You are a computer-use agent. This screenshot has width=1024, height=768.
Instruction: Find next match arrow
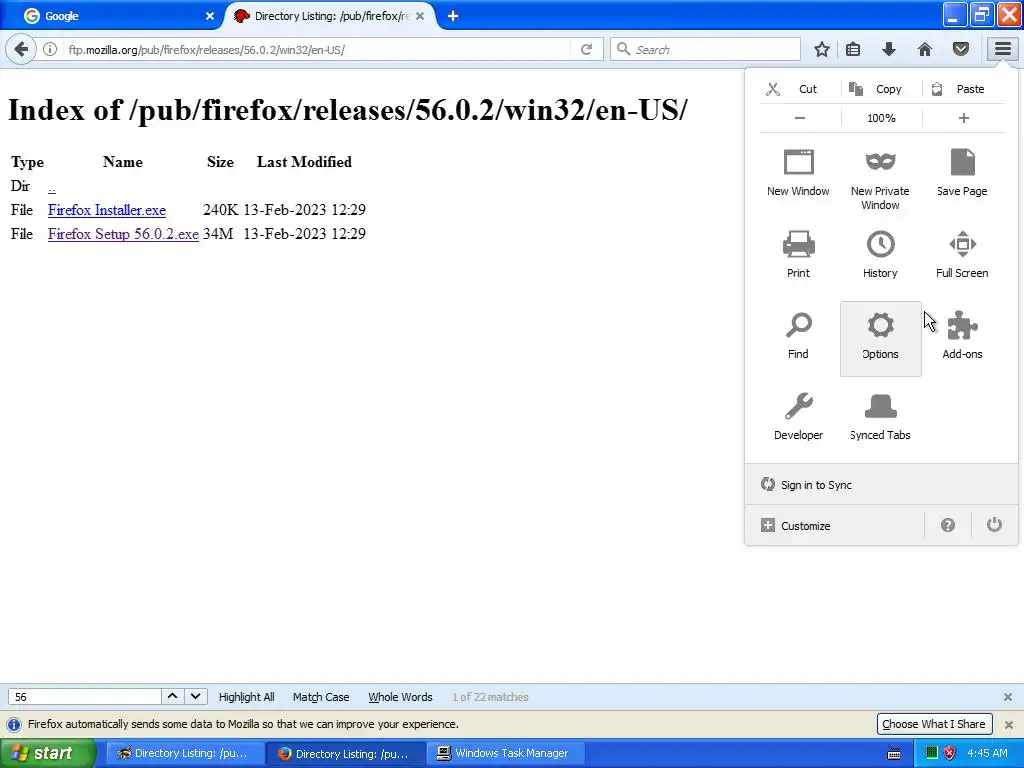click(195, 696)
